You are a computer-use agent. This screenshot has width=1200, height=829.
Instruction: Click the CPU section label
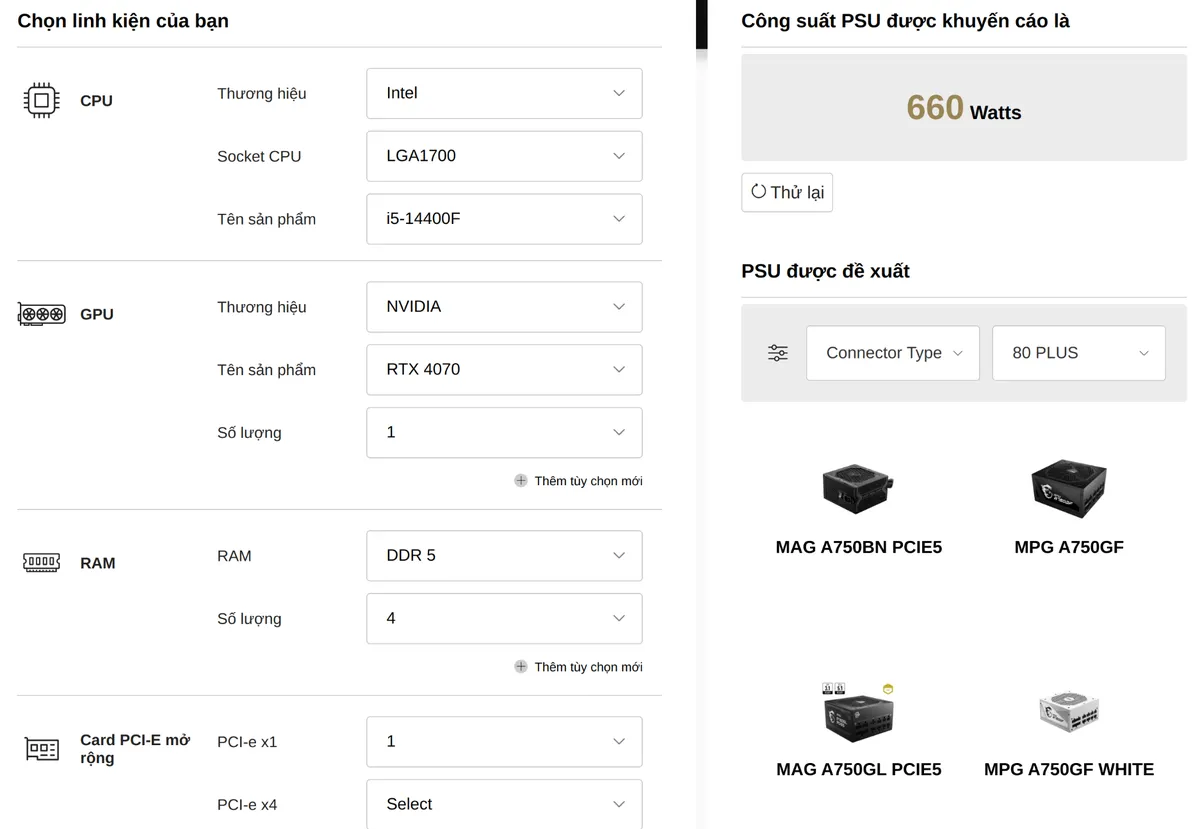[x=96, y=101]
